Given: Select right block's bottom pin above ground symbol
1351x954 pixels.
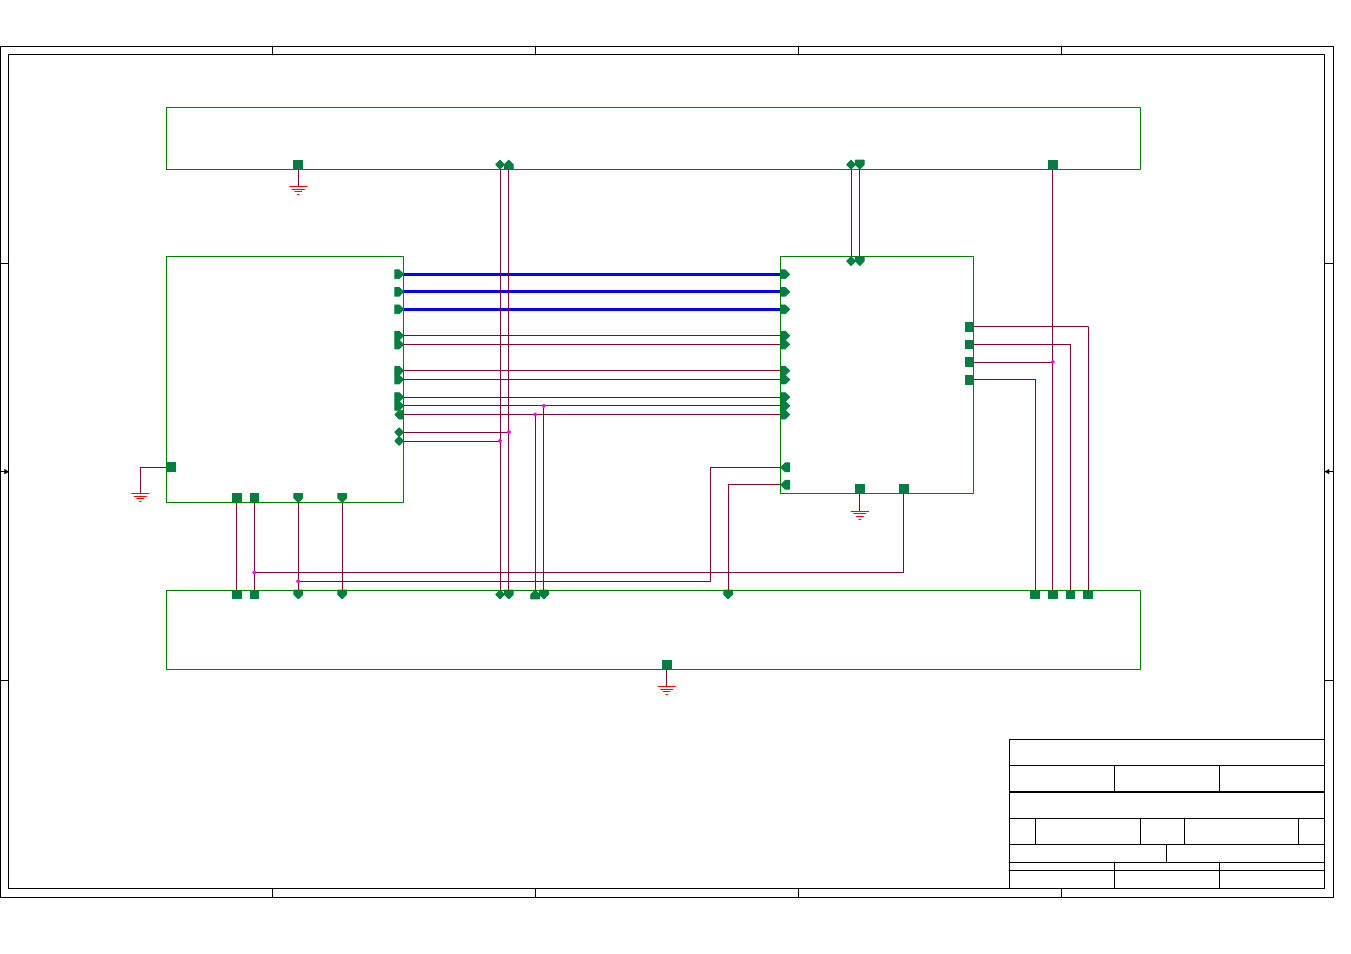Looking at the screenshot, I should click(x=860, y=489).
